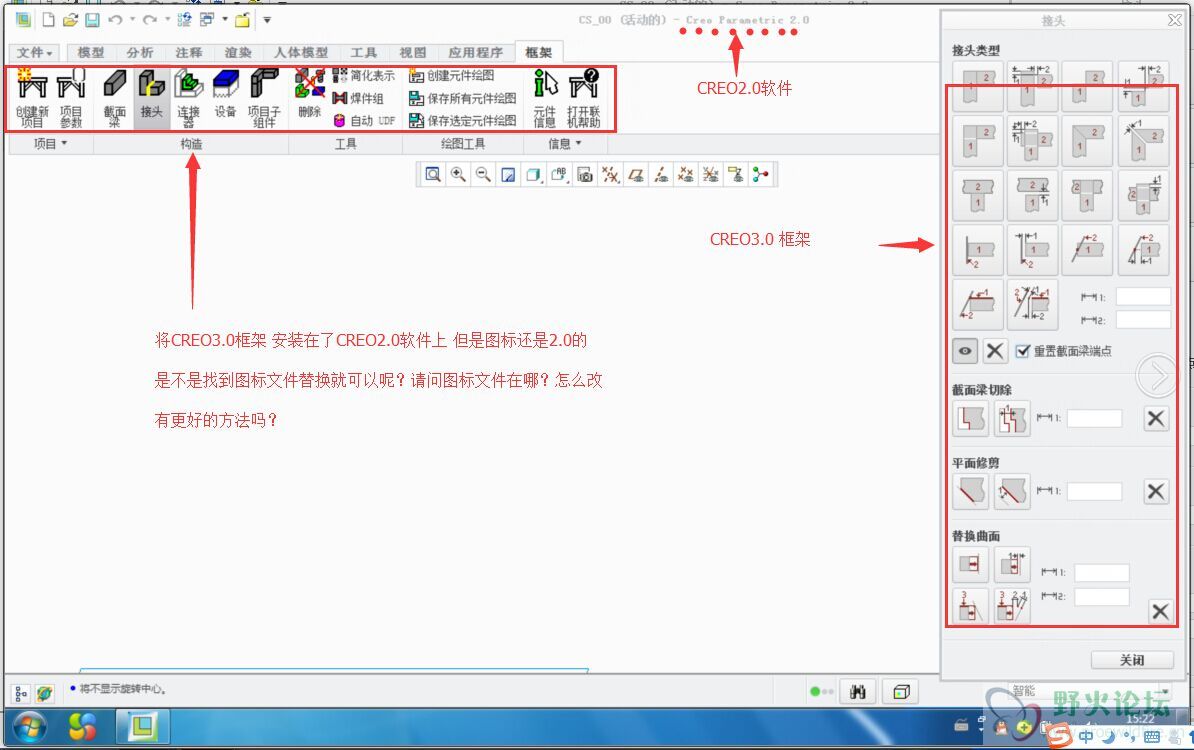The image size is (1194, 750).
Task: Click X button in 平面修剪 section
Action: click(x=1156, y=492)
